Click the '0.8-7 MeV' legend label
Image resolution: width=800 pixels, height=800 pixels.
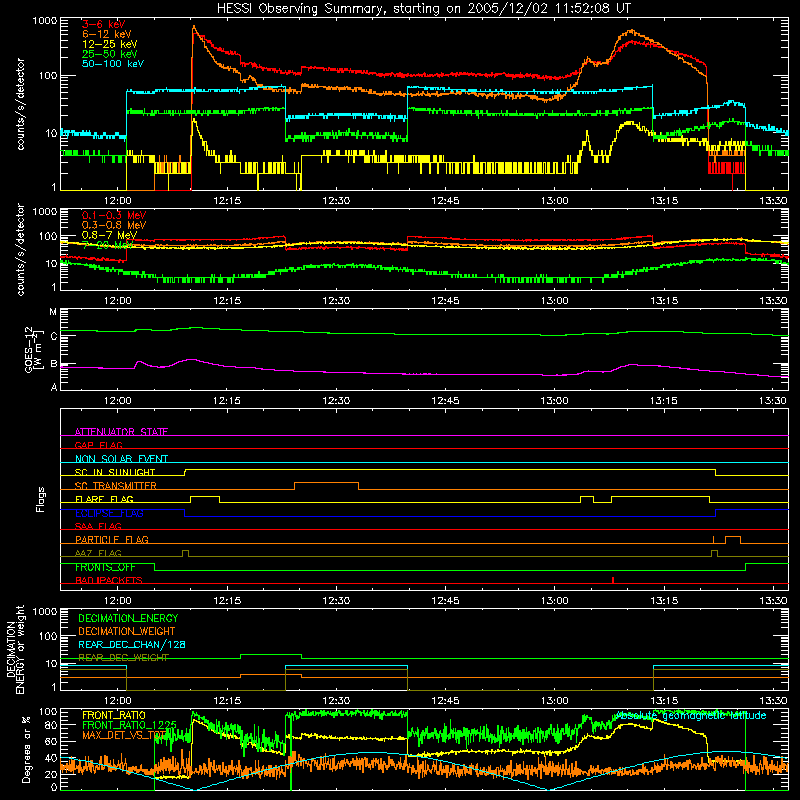[x=109, y=235]
